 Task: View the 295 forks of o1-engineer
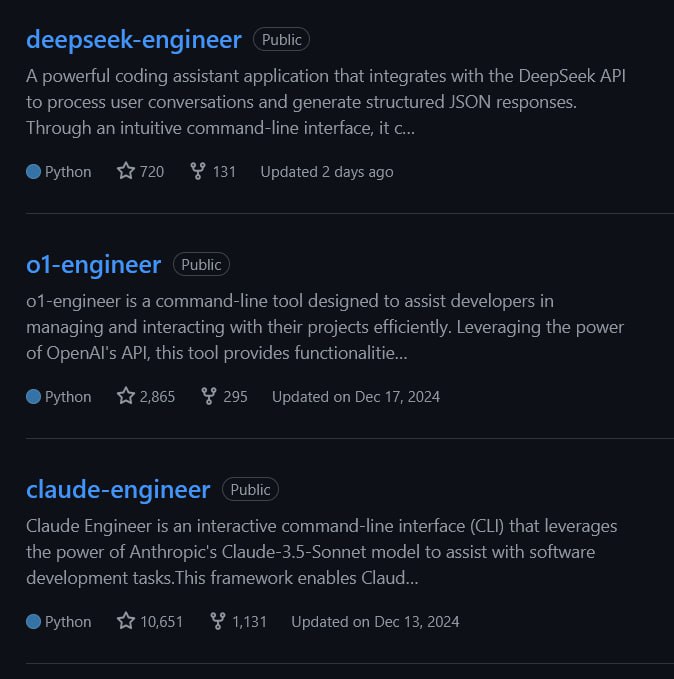(x=235, y=396)
